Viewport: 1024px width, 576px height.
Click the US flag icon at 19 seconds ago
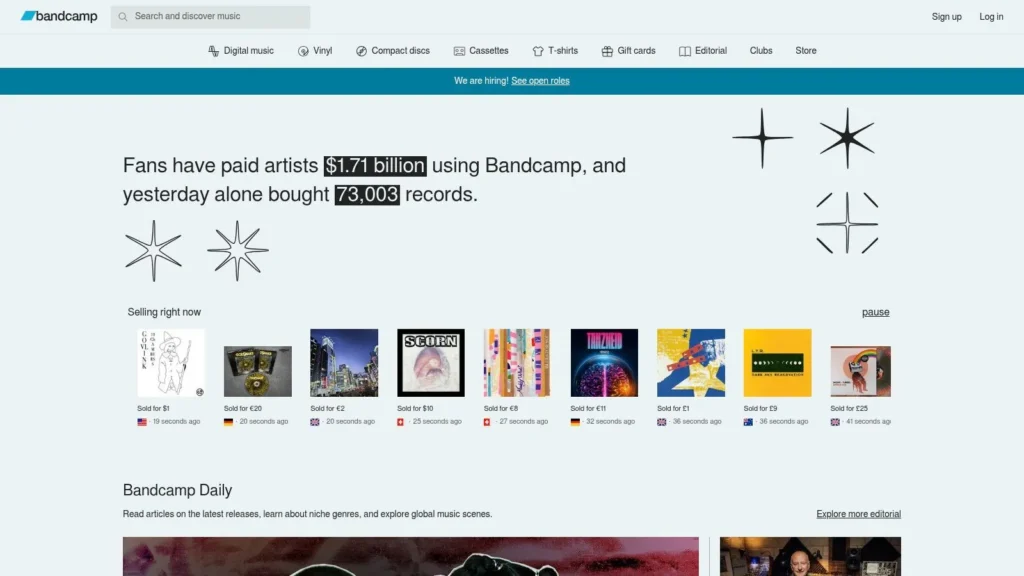pyautogui.click(x=142, y=422)
